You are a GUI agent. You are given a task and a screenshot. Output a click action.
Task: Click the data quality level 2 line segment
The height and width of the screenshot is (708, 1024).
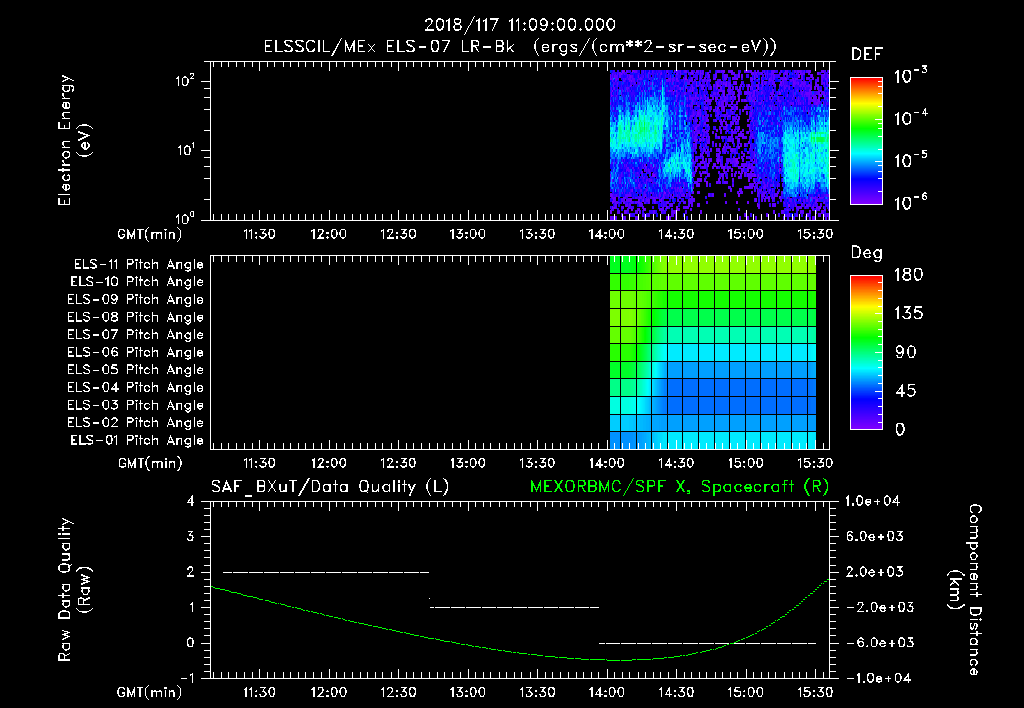[x=326, y=572]
